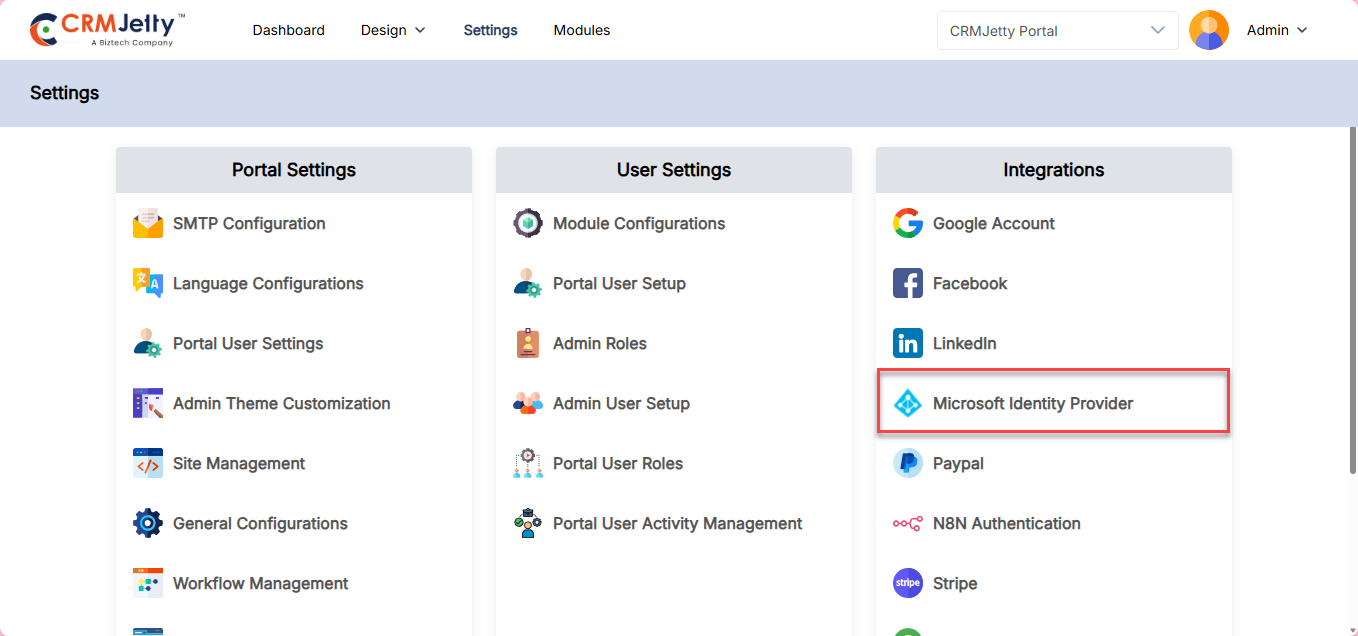
Task: Click the admin user avatar picture
Action: click(1209, 30)
